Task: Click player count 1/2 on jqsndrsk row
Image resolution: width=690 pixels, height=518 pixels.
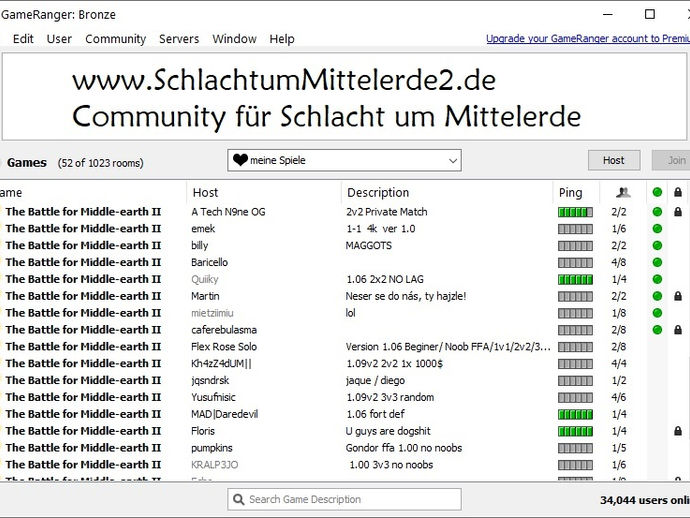Action: [x=619, y=380]
